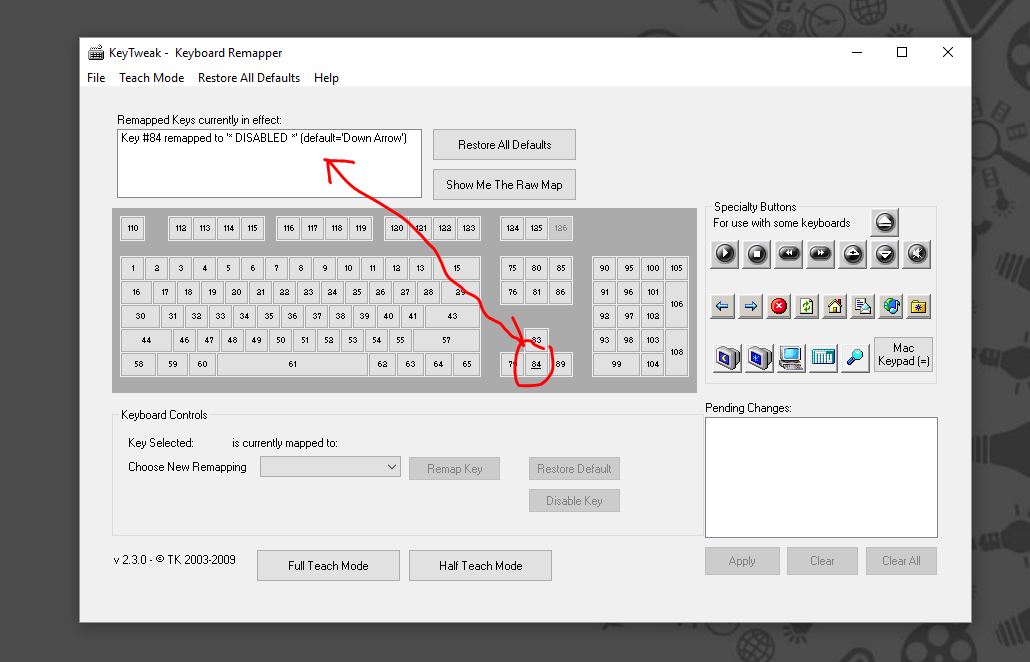Select the Home specialty key
1030x662 pixels.
tap(834, 306)
